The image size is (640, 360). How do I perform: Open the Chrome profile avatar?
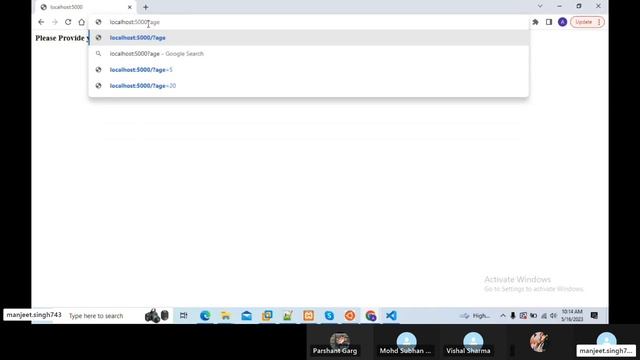tap(562, 22)
